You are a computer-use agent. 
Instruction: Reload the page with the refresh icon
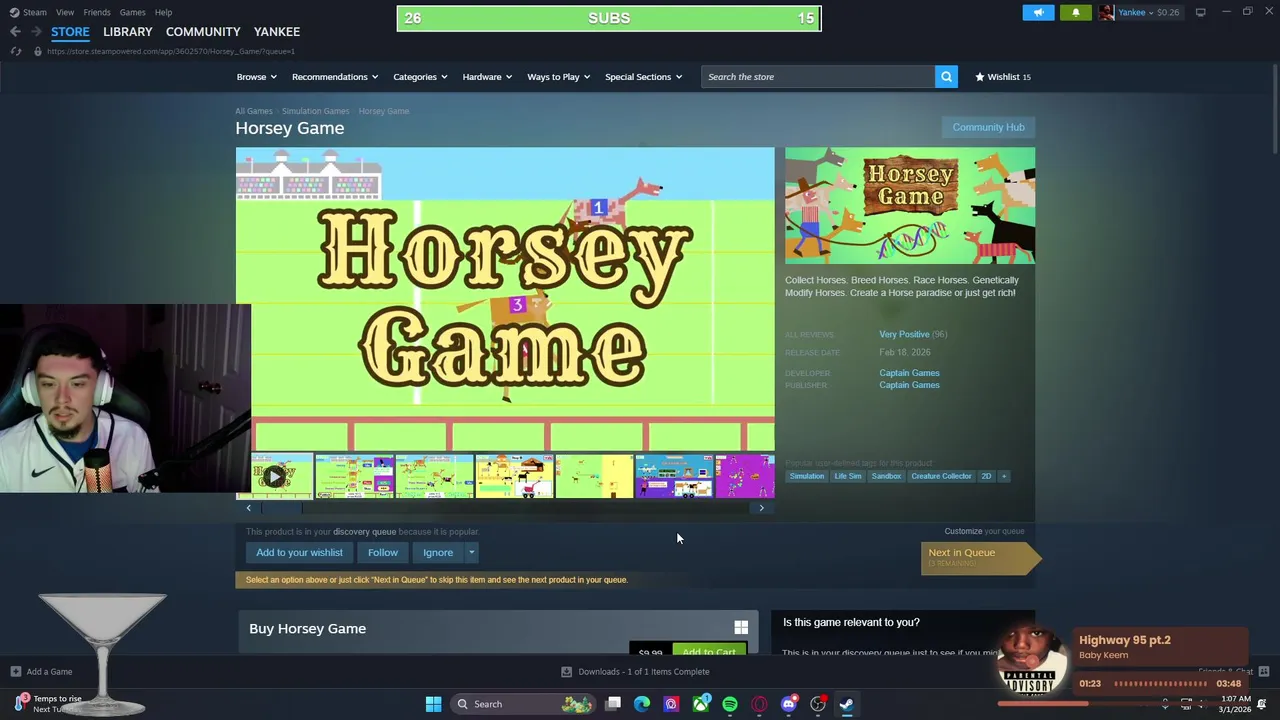[15, 51]
